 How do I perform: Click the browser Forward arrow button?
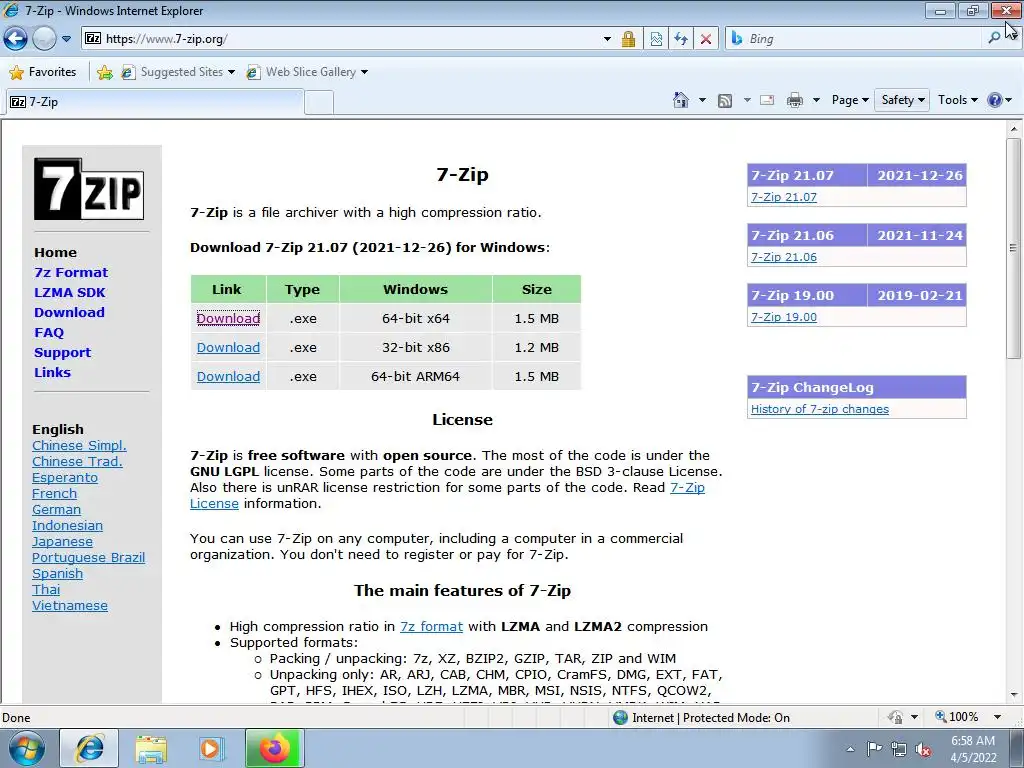44,39
